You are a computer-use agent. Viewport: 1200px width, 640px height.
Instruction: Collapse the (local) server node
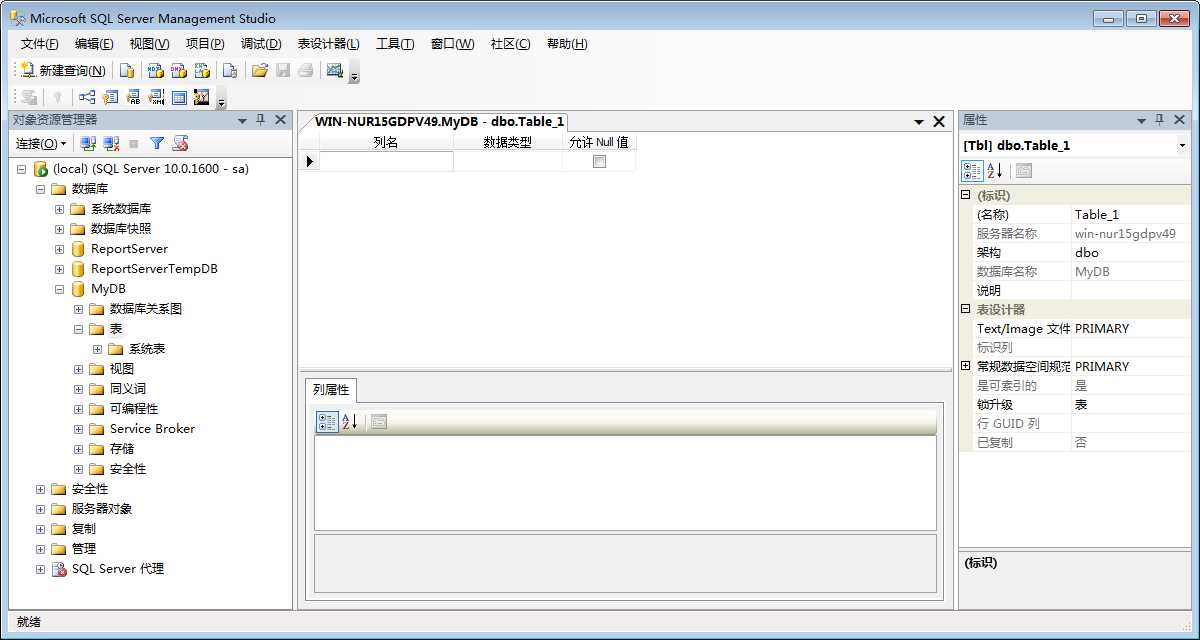(x=22, y=169)
